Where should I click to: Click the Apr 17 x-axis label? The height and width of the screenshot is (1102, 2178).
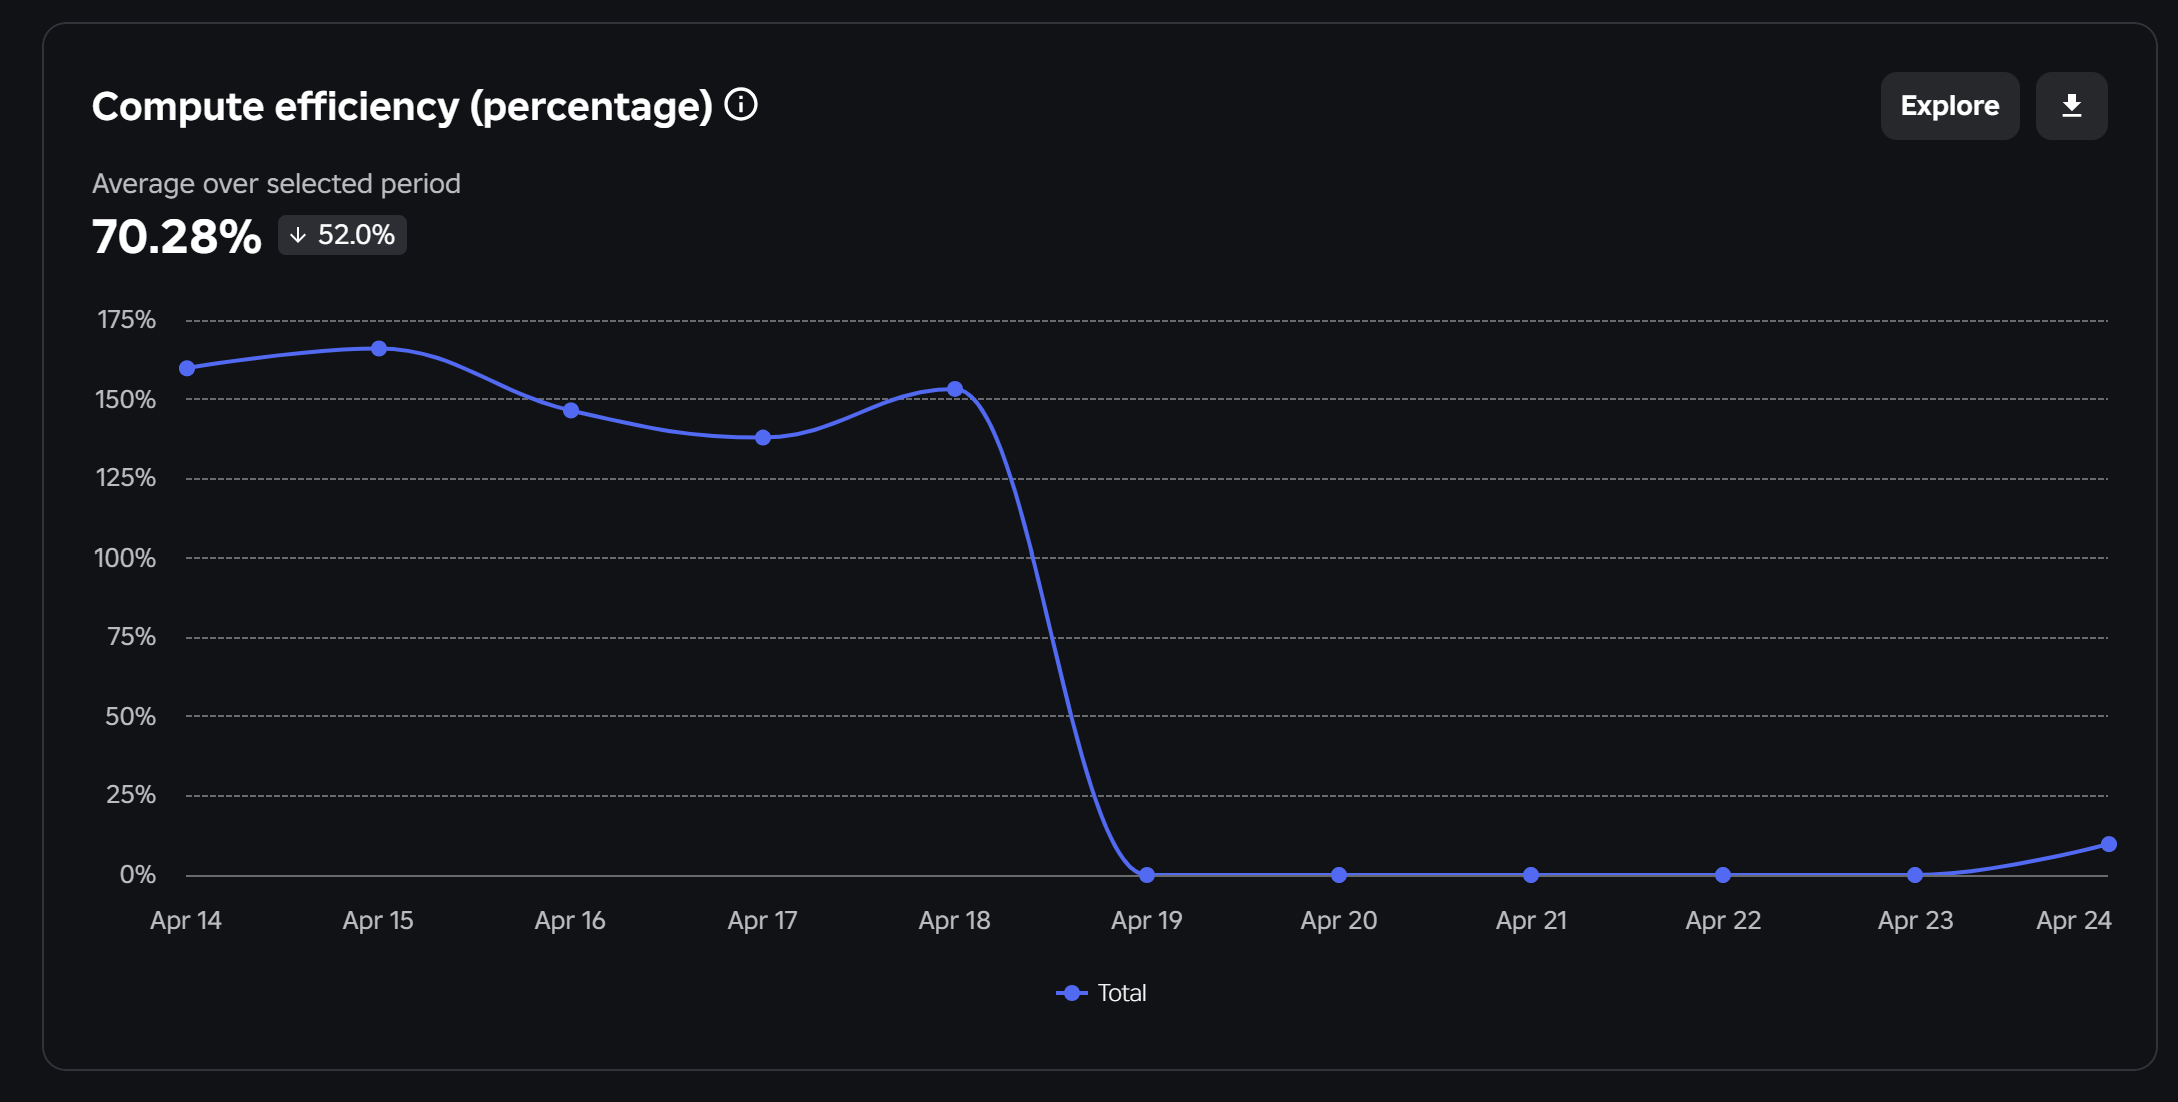pyautogui.click(x=763, y=921)
